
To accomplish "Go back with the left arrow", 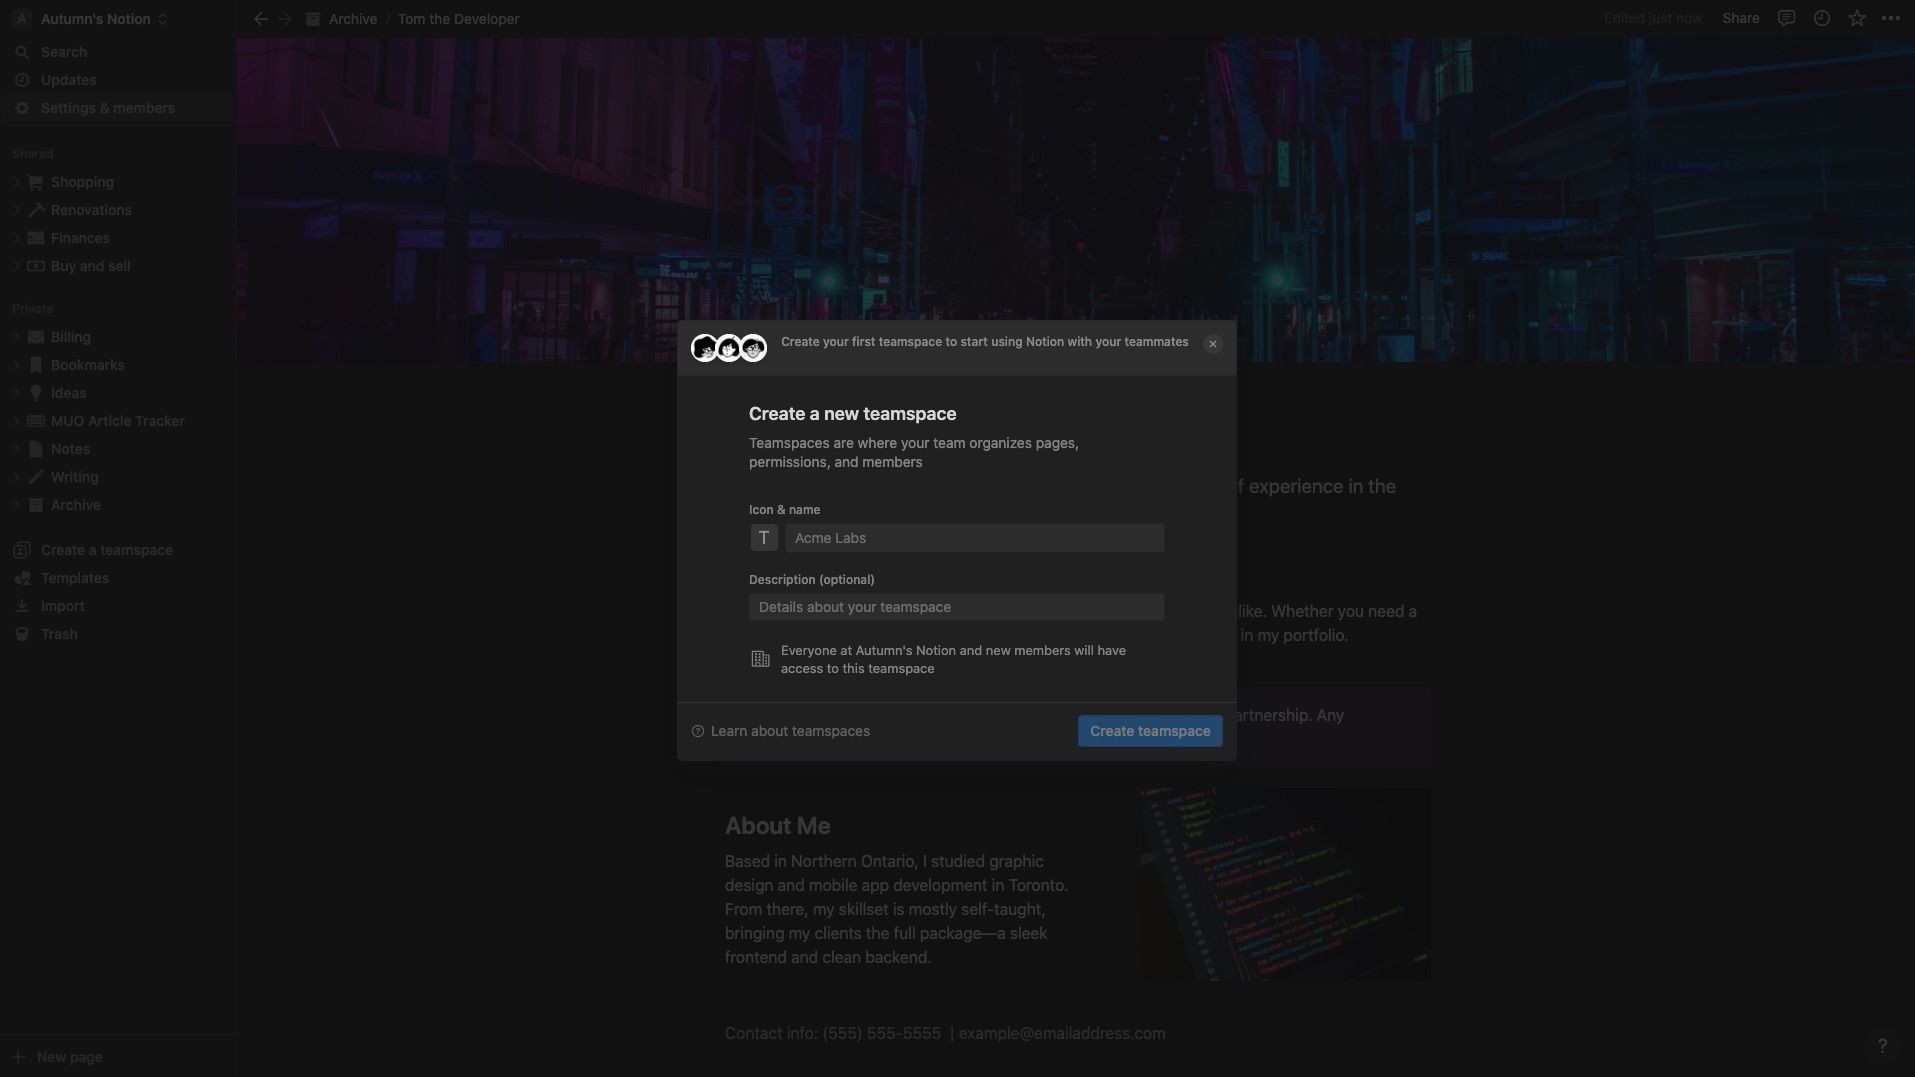I will [x=260, y=19].
